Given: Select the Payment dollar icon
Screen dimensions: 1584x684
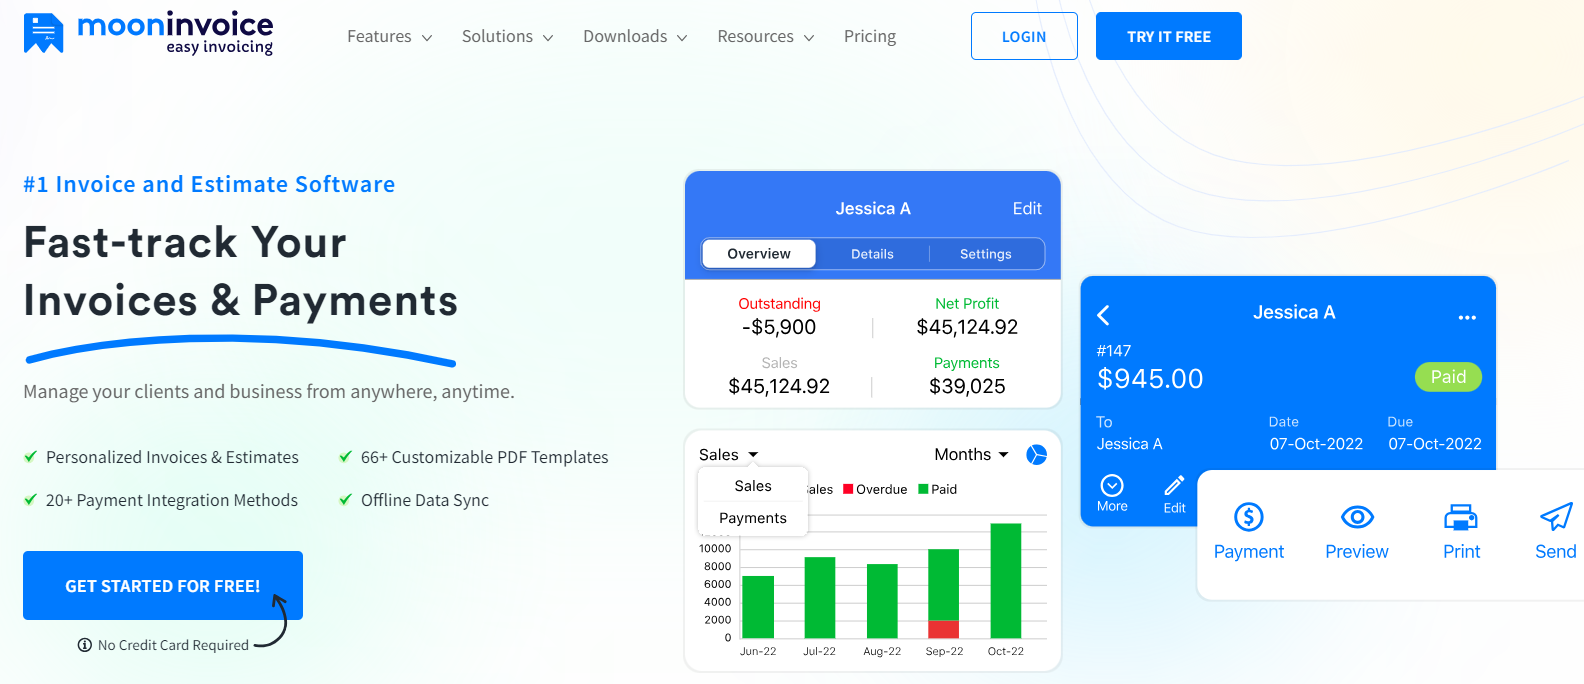Looking at the screenshot, I should pos(1249,517).
